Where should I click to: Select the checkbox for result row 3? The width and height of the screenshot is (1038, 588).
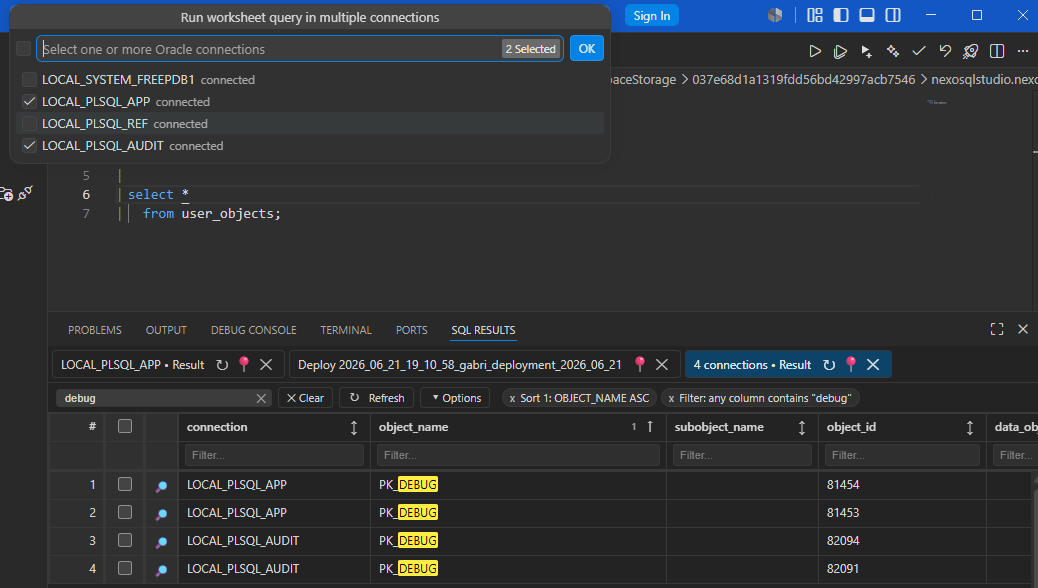(124, 540)
